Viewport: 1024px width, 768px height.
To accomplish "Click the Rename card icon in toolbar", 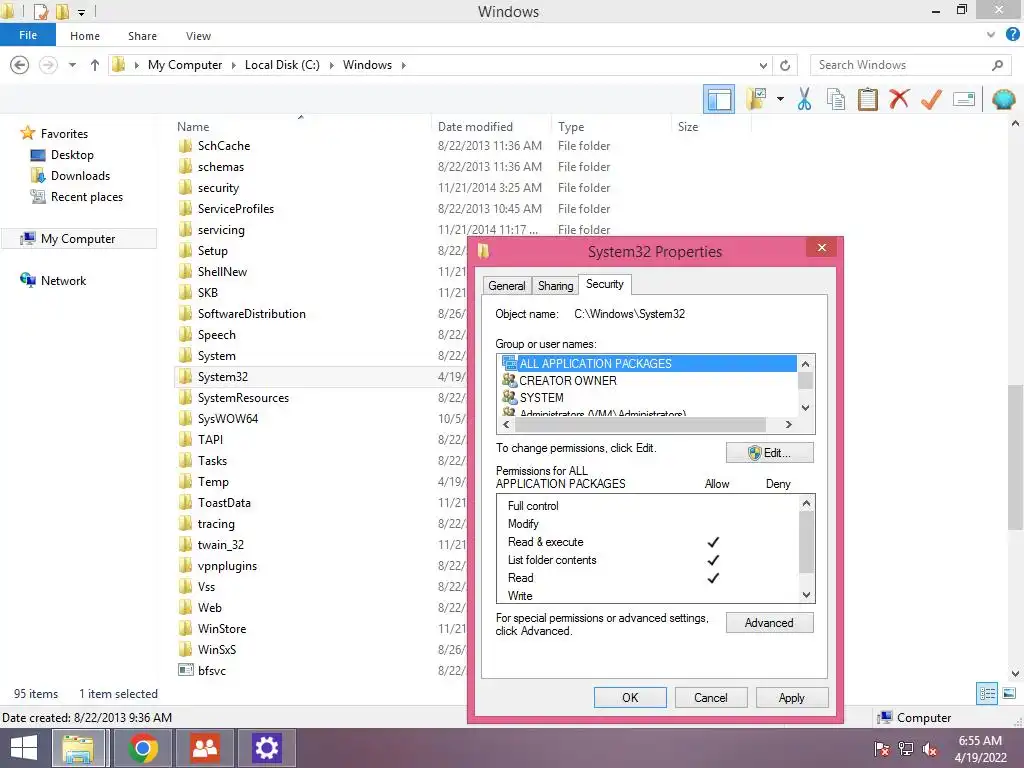I will (x=964, y=99).
